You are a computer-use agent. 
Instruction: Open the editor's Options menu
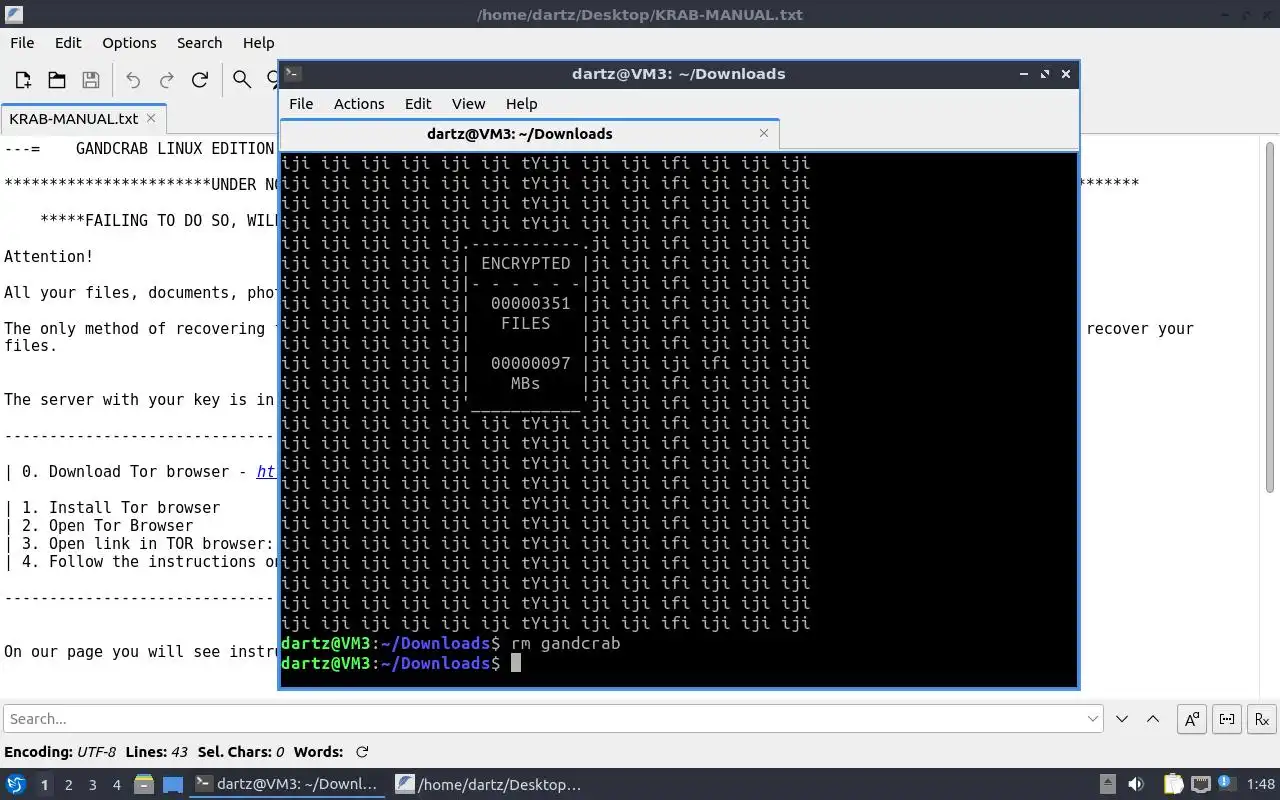pos(129,43)
